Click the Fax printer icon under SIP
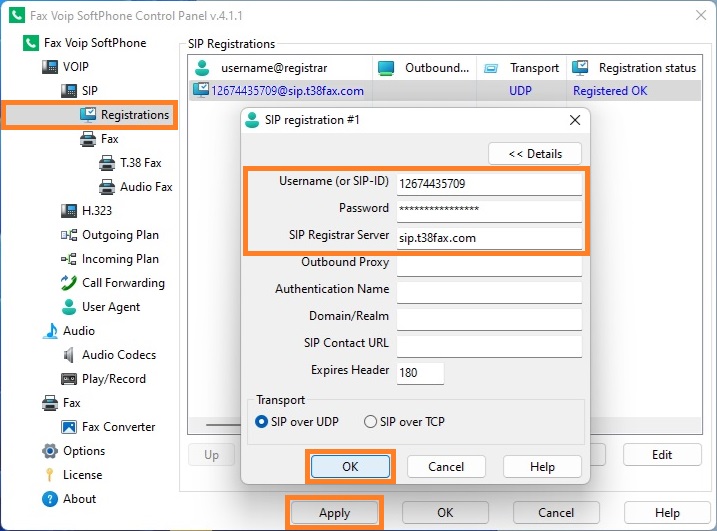717x531 pixels. pyautogui.click(x=88, y=139)
